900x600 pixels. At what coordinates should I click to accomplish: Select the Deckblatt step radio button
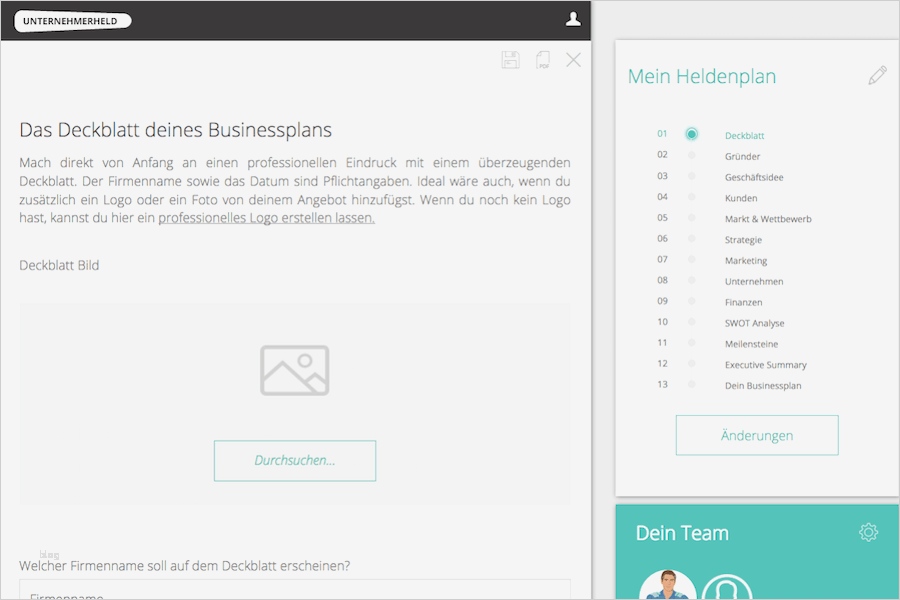(x=691, y=135)
